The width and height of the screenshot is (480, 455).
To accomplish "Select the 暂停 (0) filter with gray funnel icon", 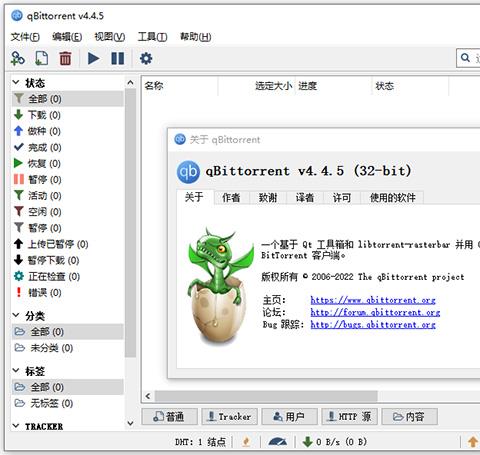I will coord(68,228).
